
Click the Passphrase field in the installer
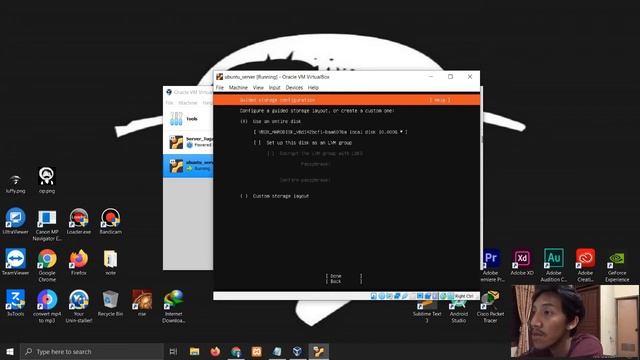coord(315,164)
